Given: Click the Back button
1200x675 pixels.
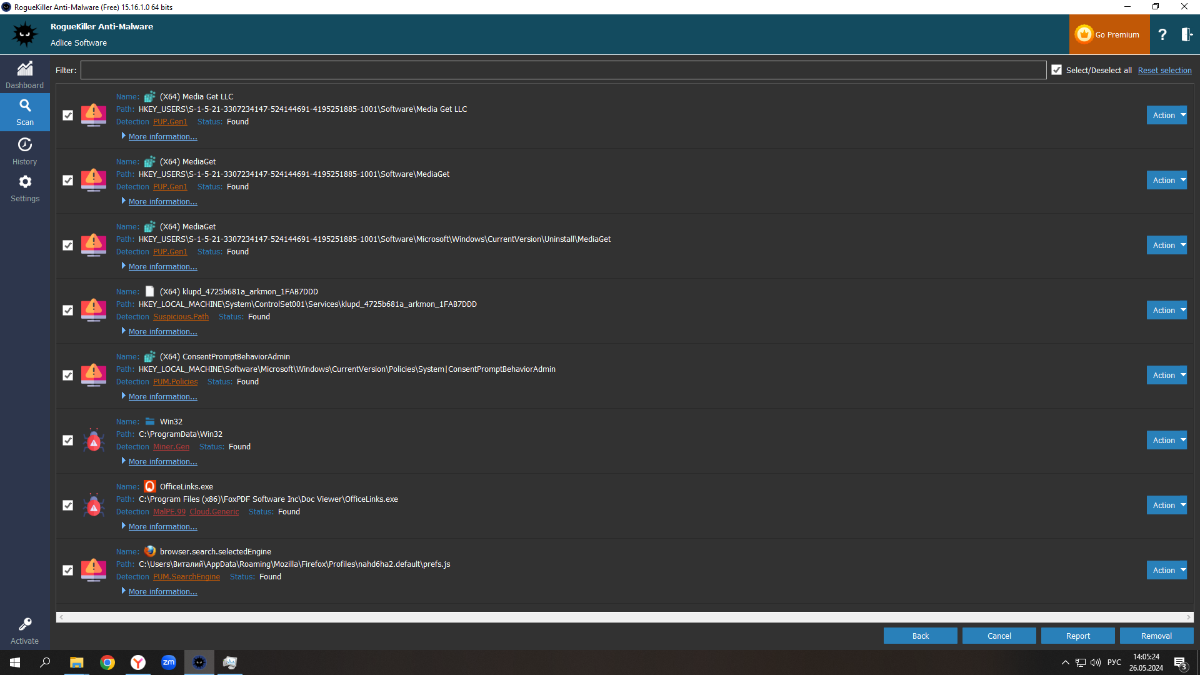Looking at the screenshot, I should pos(921,636).
